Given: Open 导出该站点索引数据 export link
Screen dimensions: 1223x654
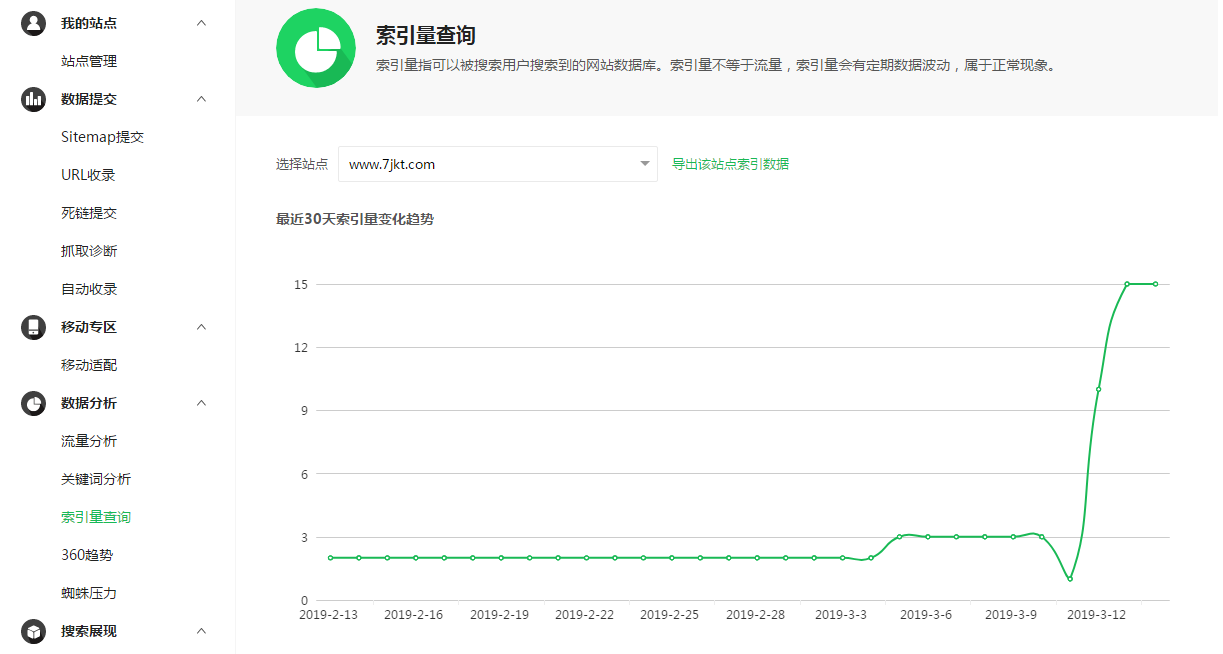Looking at the screenshot, I should pos(730,163).
